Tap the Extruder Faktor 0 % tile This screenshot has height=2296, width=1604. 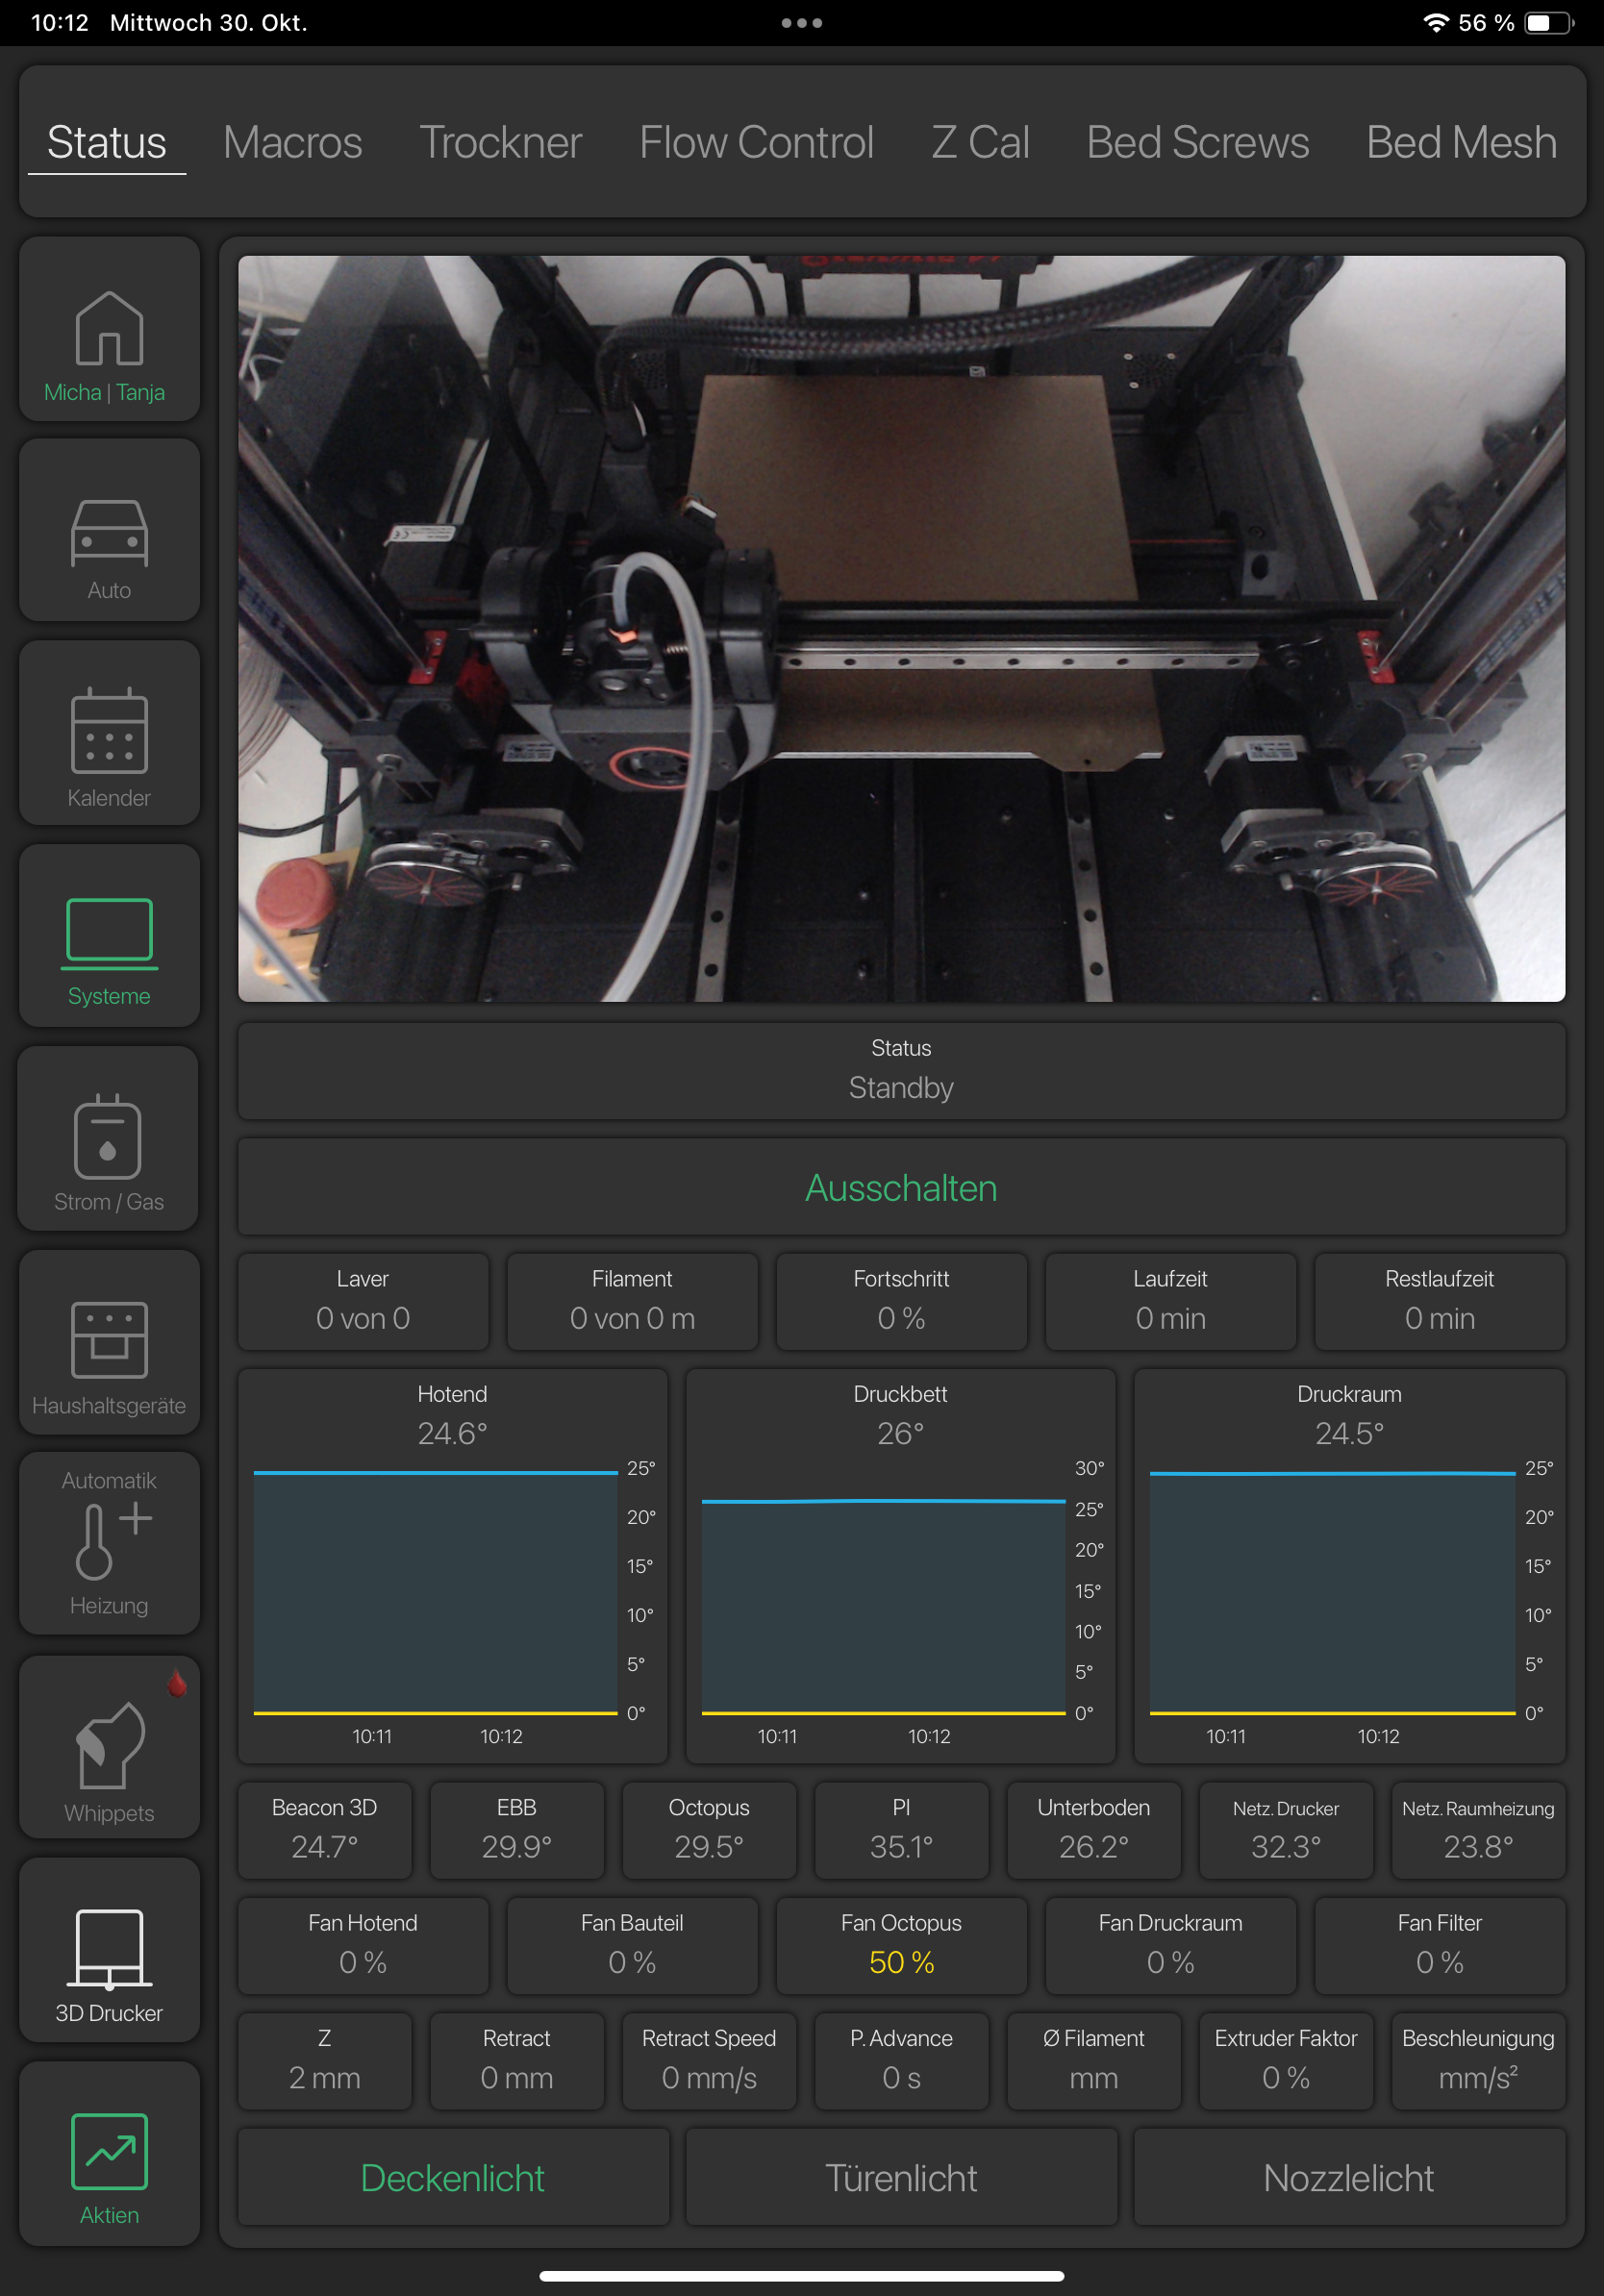click(x=1286, y=2061)
